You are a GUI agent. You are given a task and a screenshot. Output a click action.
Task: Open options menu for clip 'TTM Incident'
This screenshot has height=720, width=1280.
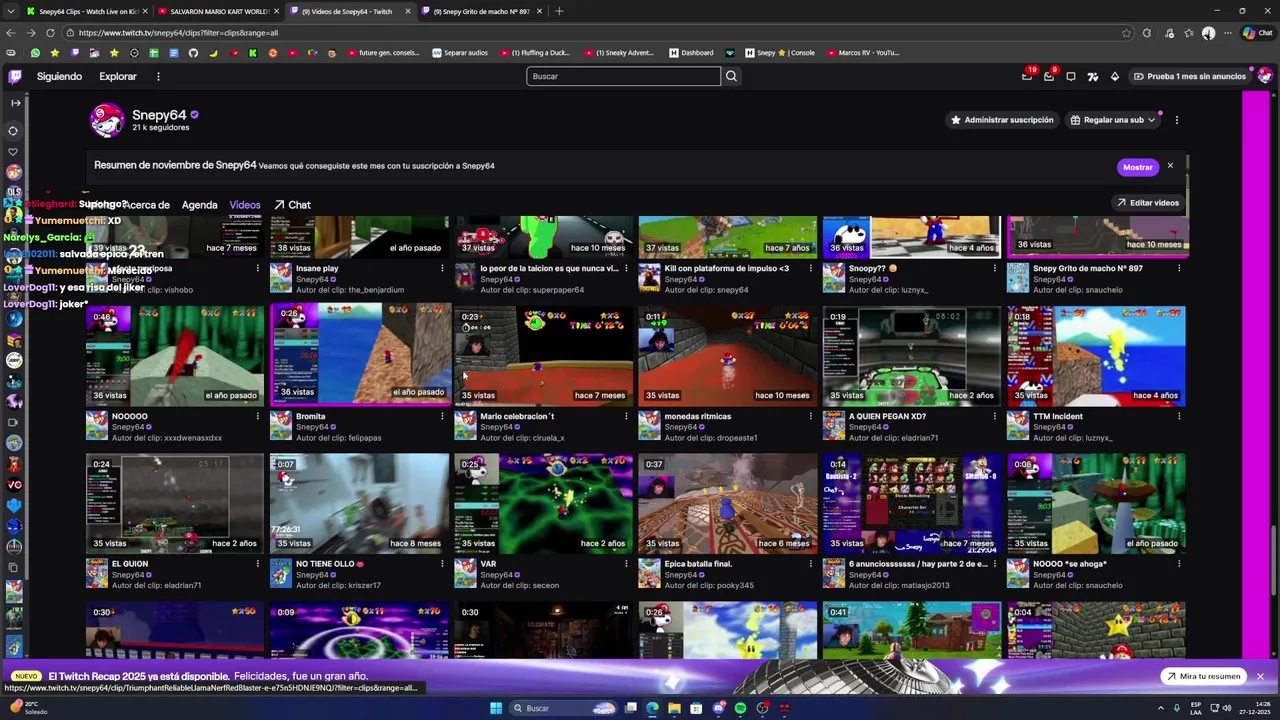[x=1179, y=416]
